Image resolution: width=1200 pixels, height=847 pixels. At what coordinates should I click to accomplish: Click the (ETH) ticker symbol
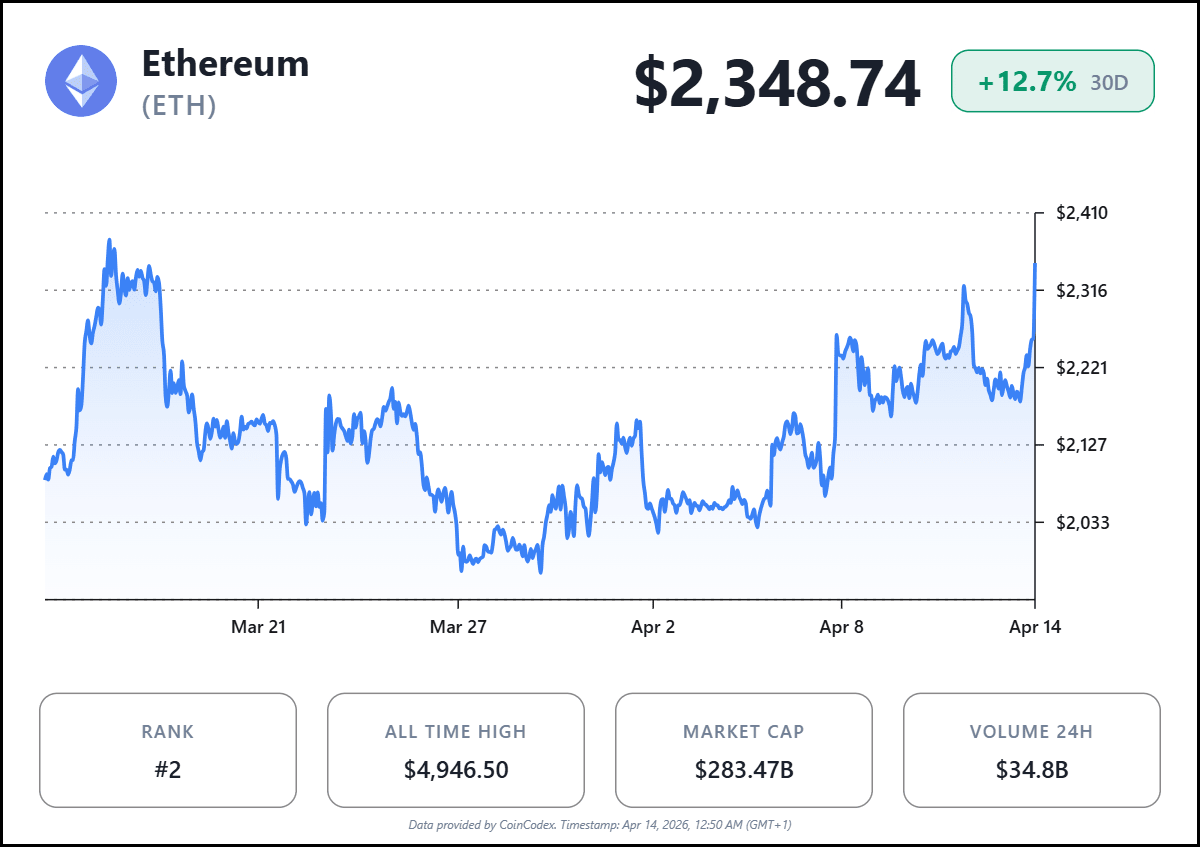pyautogui.click(x=179, y=106)
